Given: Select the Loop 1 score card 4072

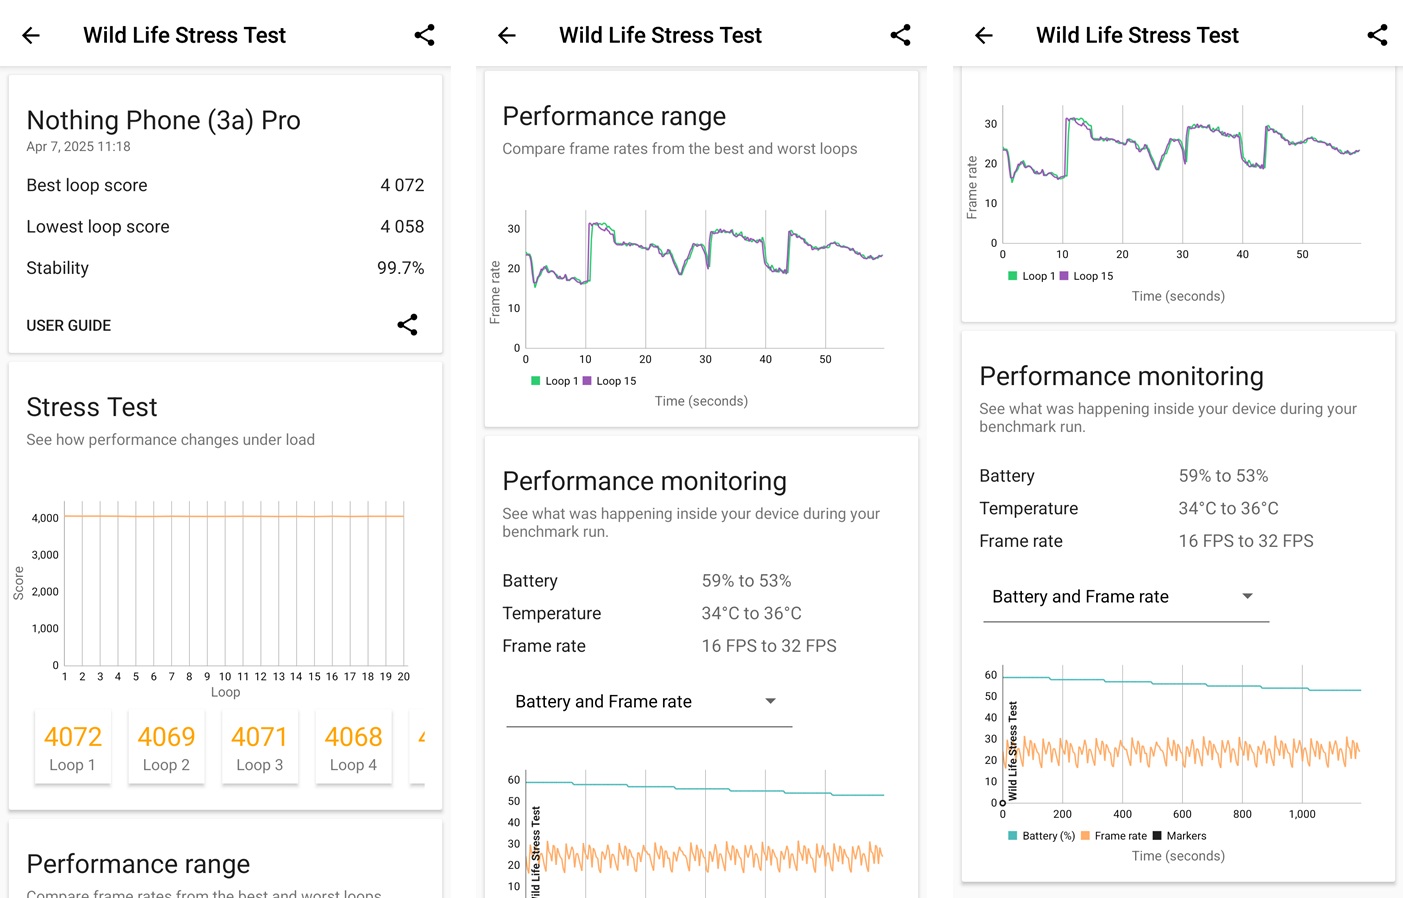Looking at the screenshot, I should (73, 748).
